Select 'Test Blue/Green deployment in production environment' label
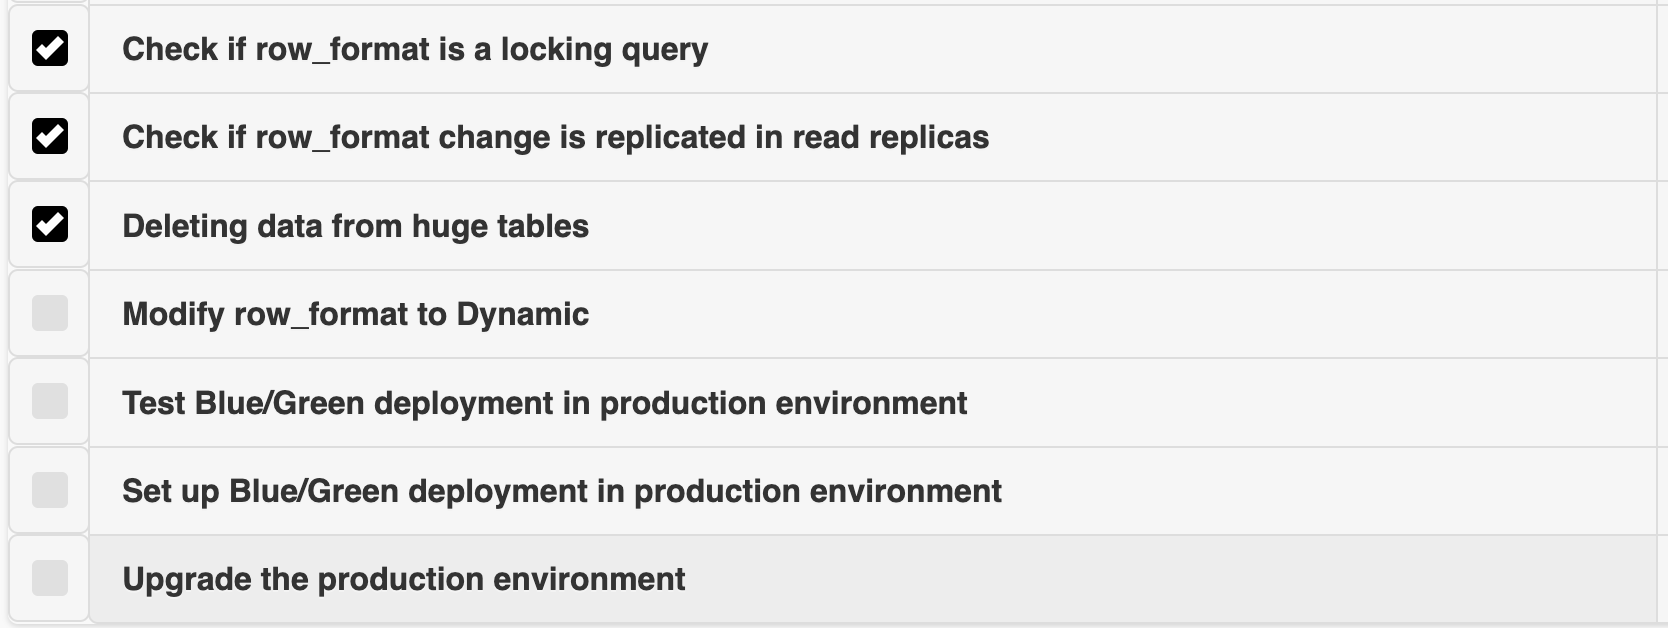 pyautogui.click(x=544, y=401)
